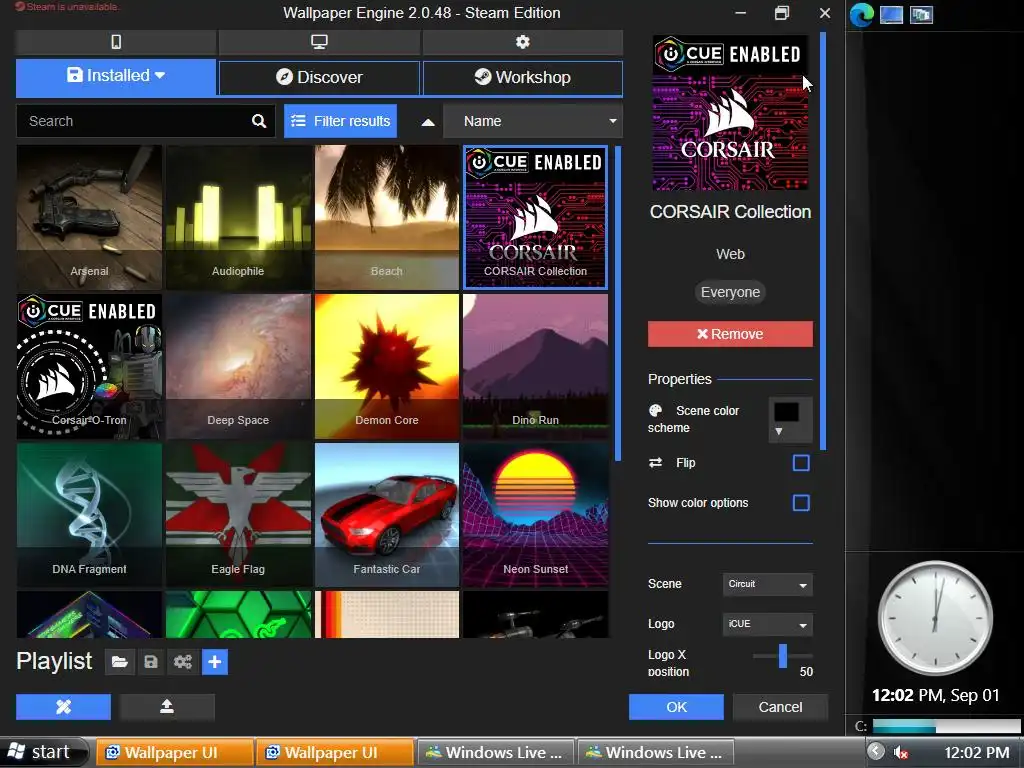Select the green Razer hexagon wallpaper
This screenshot has height=768, width=1024.
238,615
